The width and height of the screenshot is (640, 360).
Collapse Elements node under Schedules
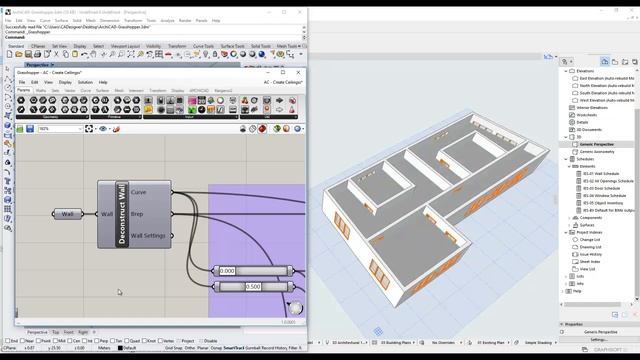tap(570, 167)
